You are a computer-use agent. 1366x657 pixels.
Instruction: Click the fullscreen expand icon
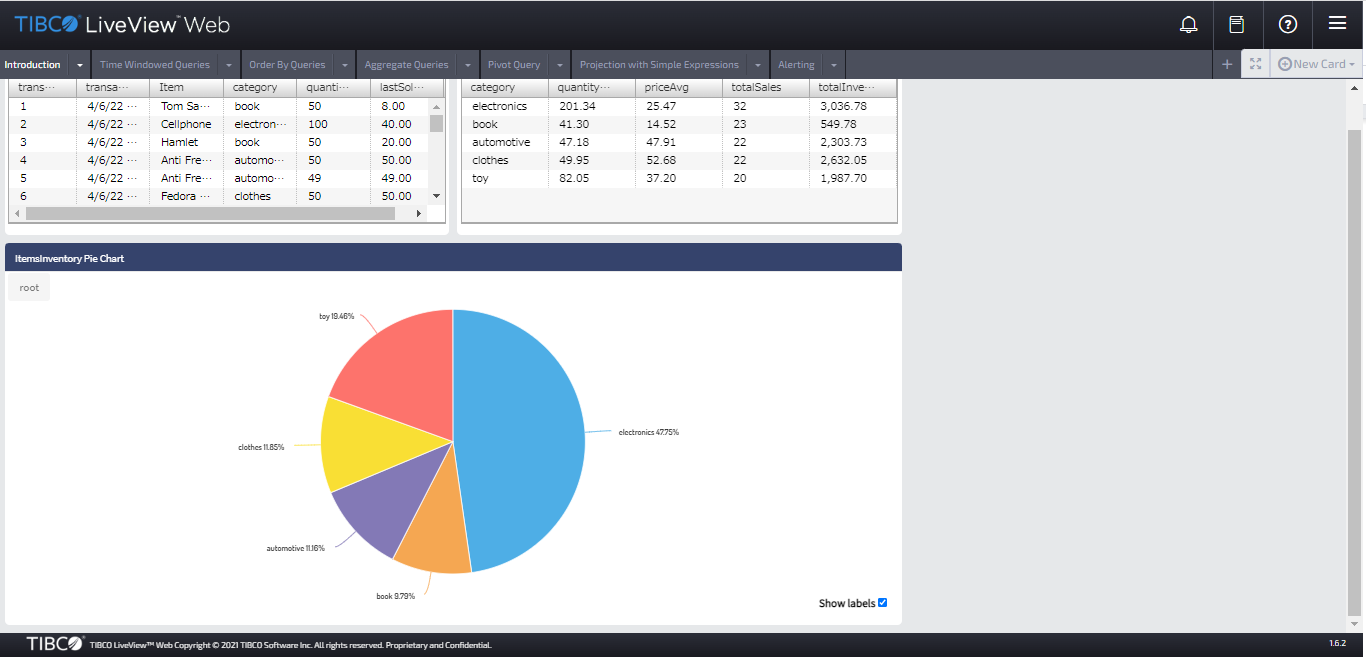pos(1256,64)
